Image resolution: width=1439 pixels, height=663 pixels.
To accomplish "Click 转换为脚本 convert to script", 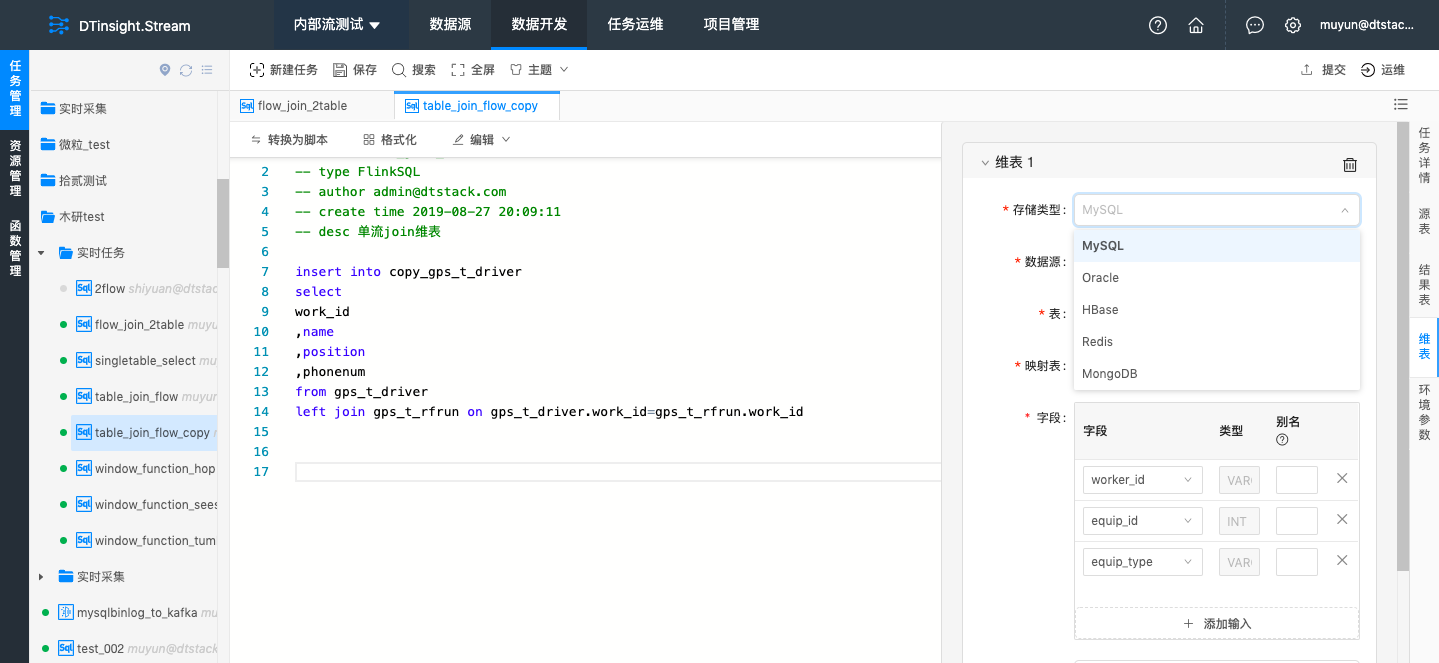I will point(289,140).
